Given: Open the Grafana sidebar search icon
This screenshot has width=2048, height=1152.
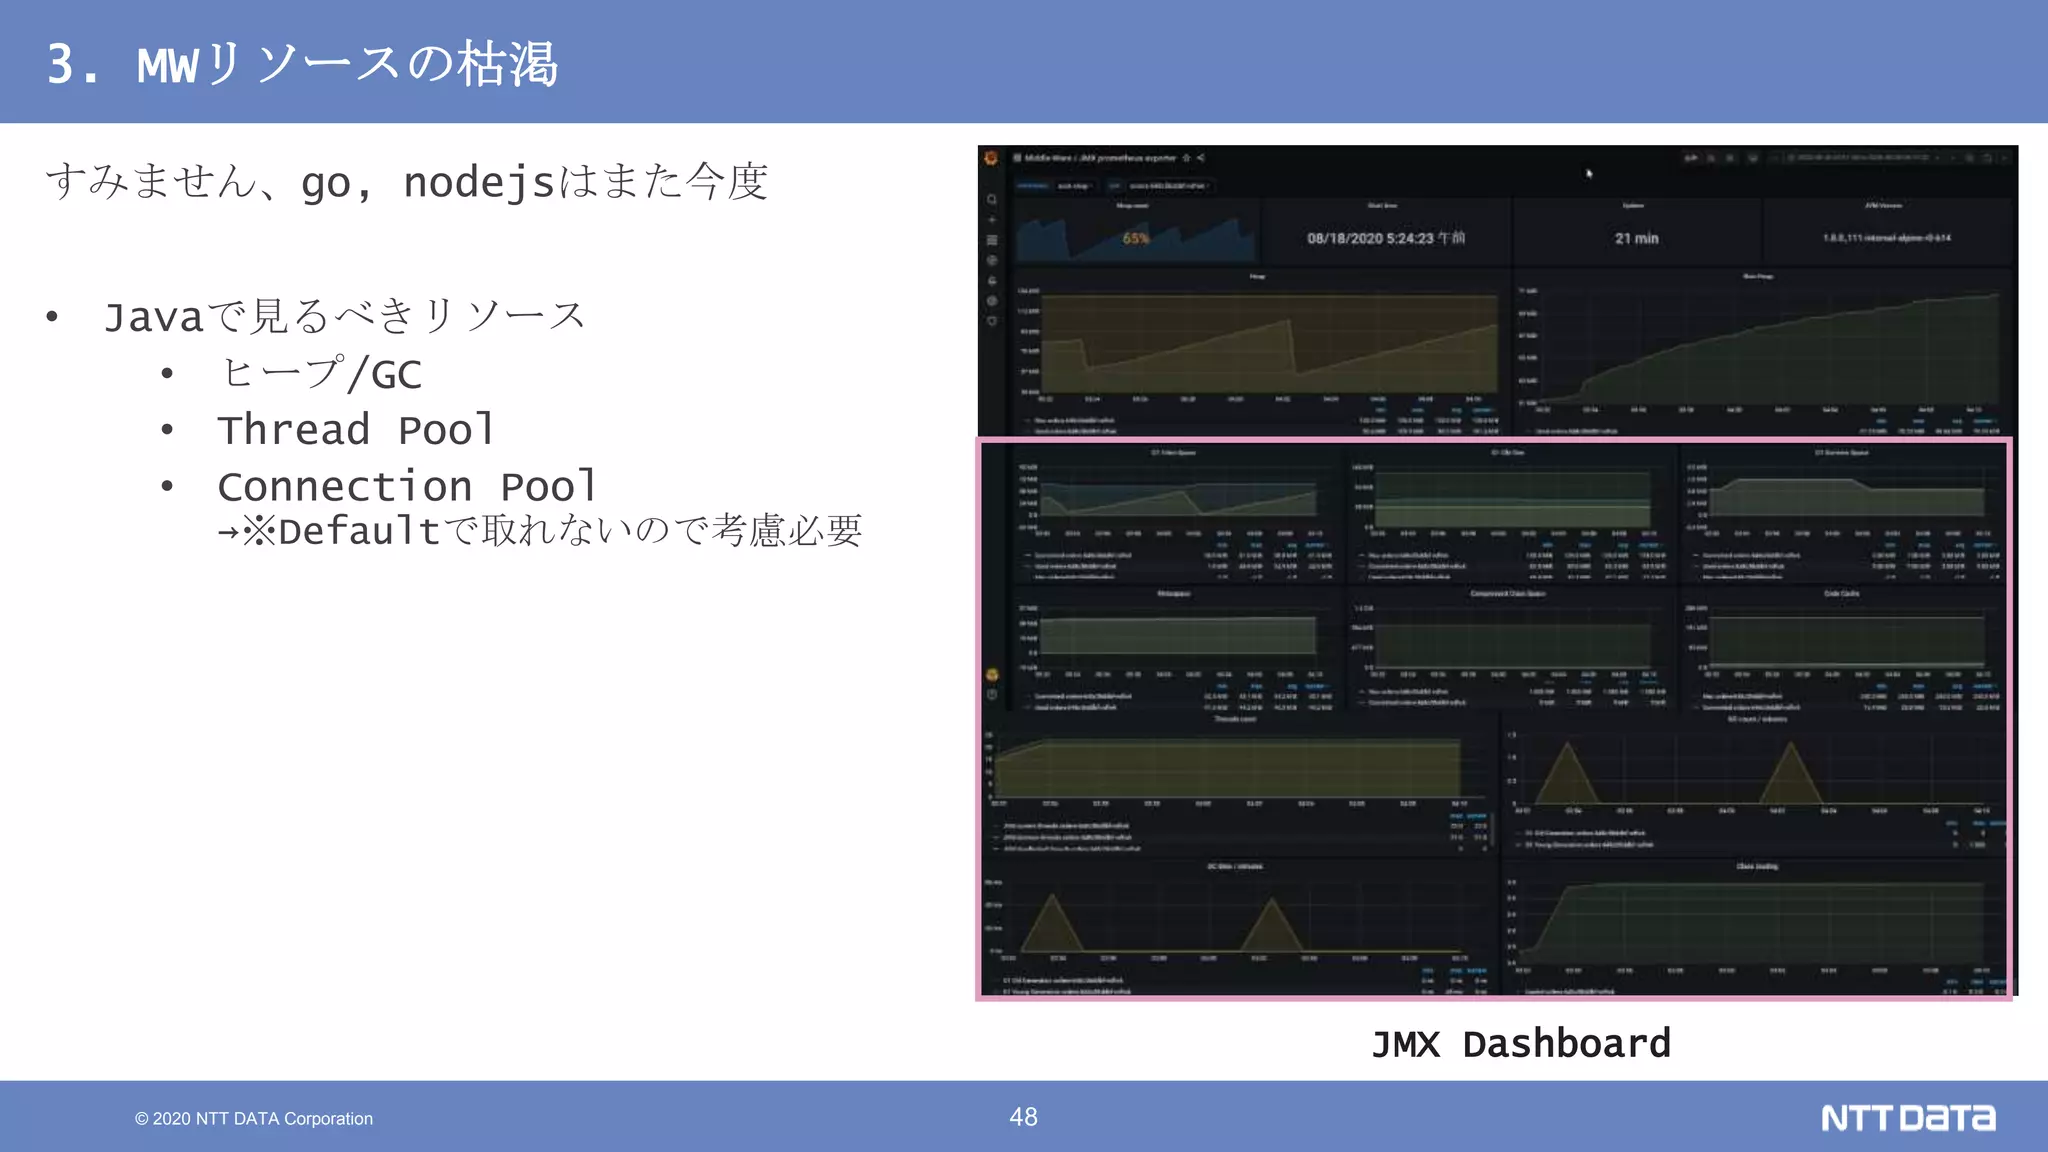Looking at the screenshot, I should [992, 199].
